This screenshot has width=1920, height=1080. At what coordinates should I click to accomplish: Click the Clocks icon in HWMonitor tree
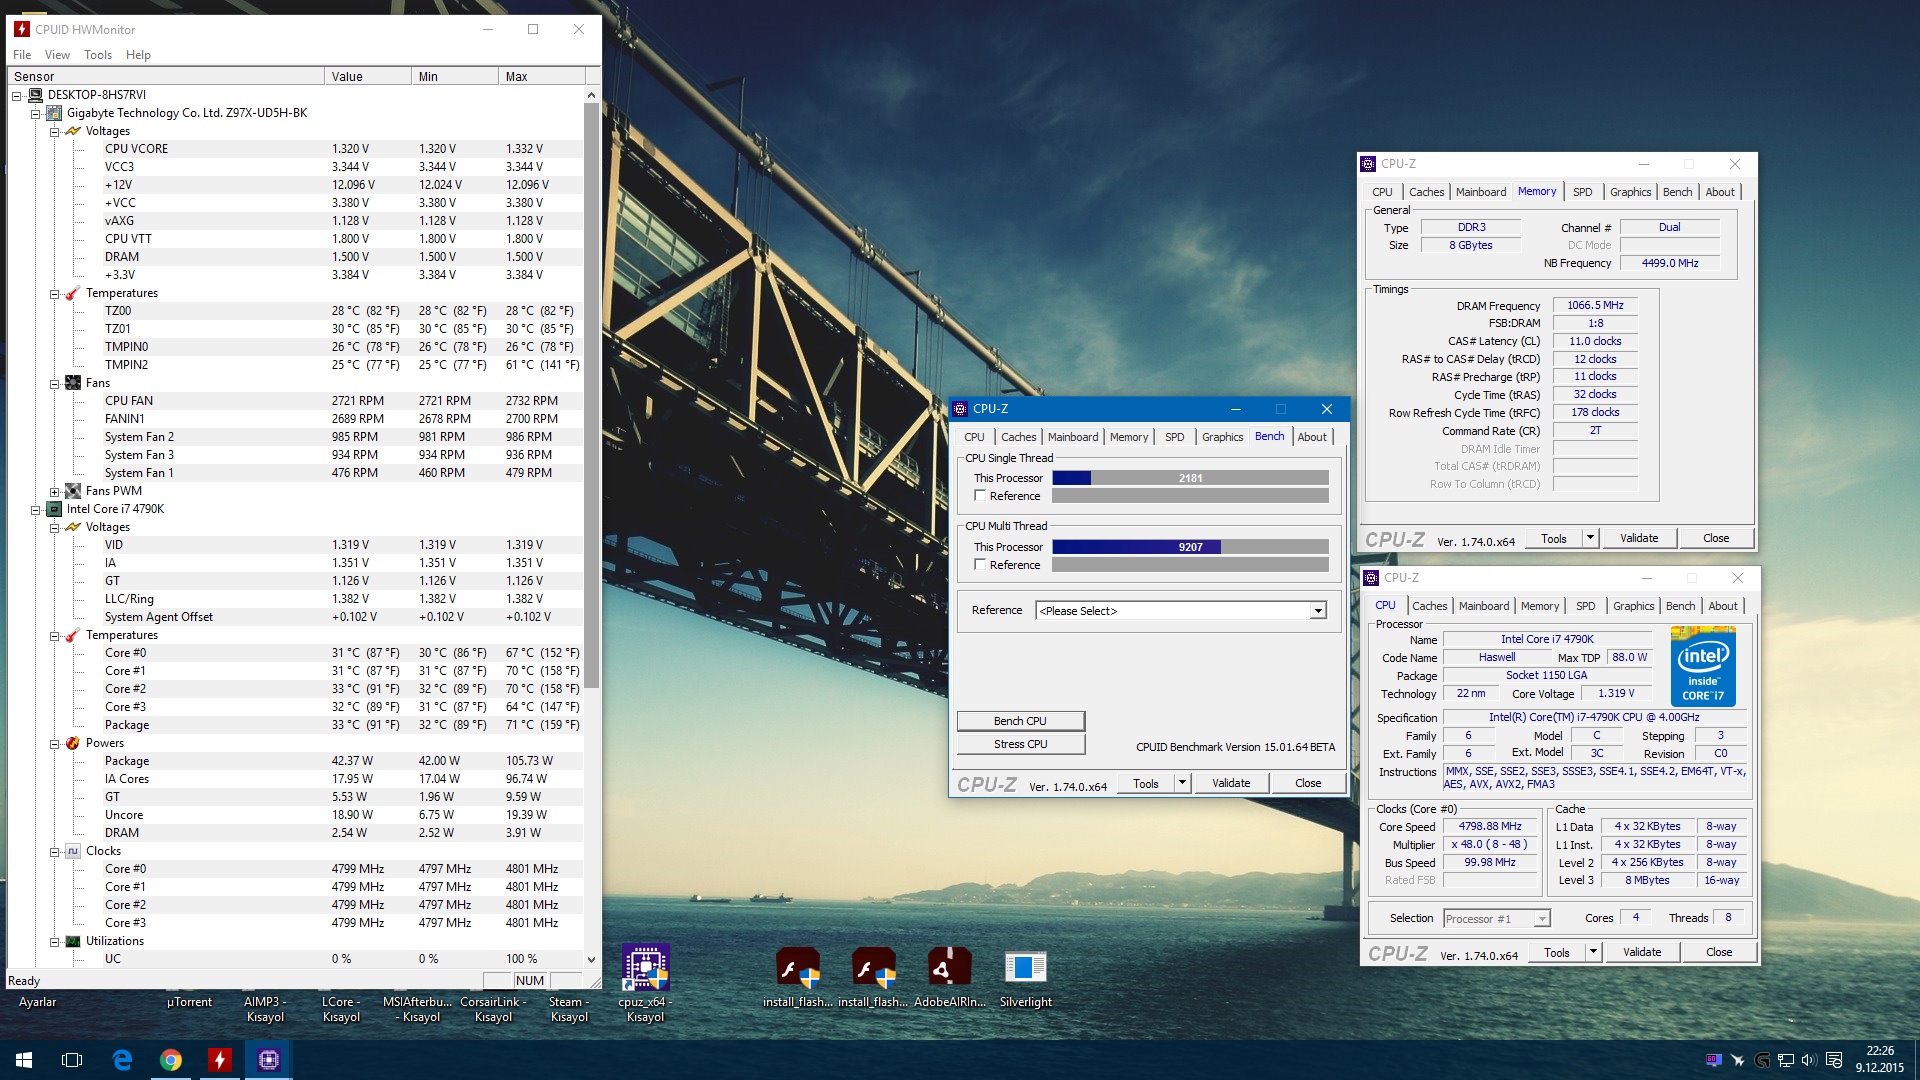click(x=73, y=851)
